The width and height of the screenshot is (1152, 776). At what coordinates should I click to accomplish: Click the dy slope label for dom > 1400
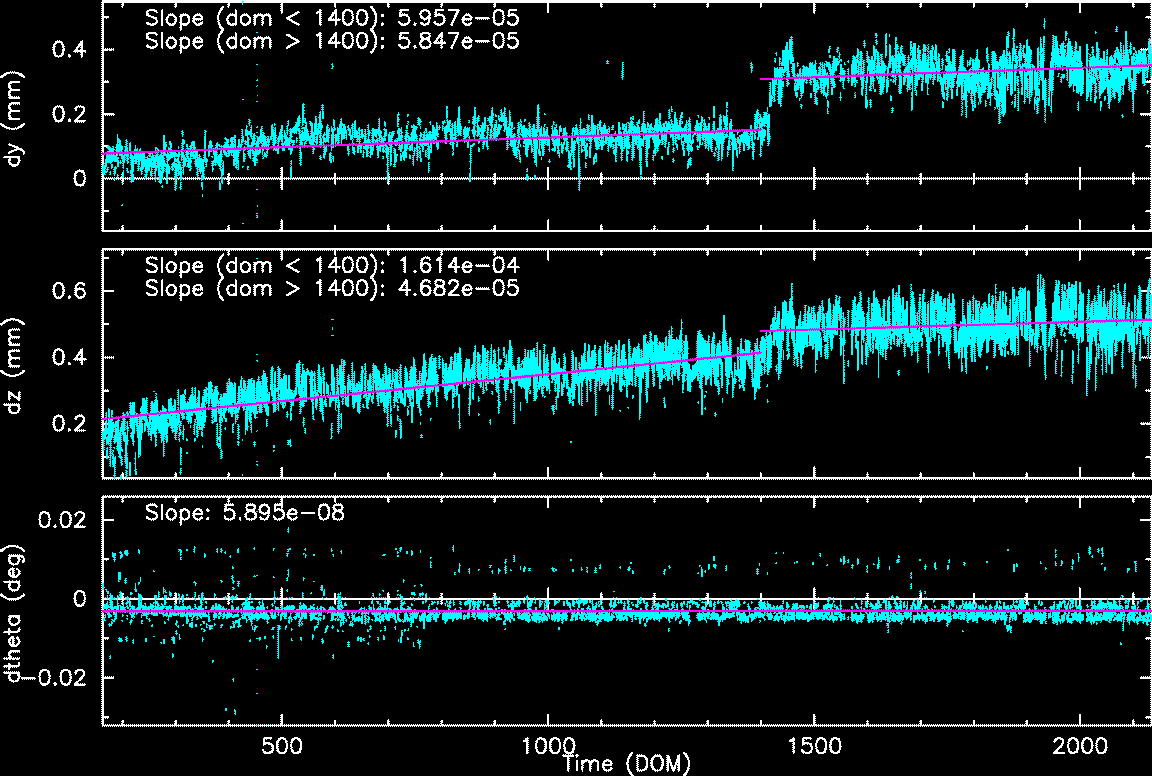coord(331,41)
